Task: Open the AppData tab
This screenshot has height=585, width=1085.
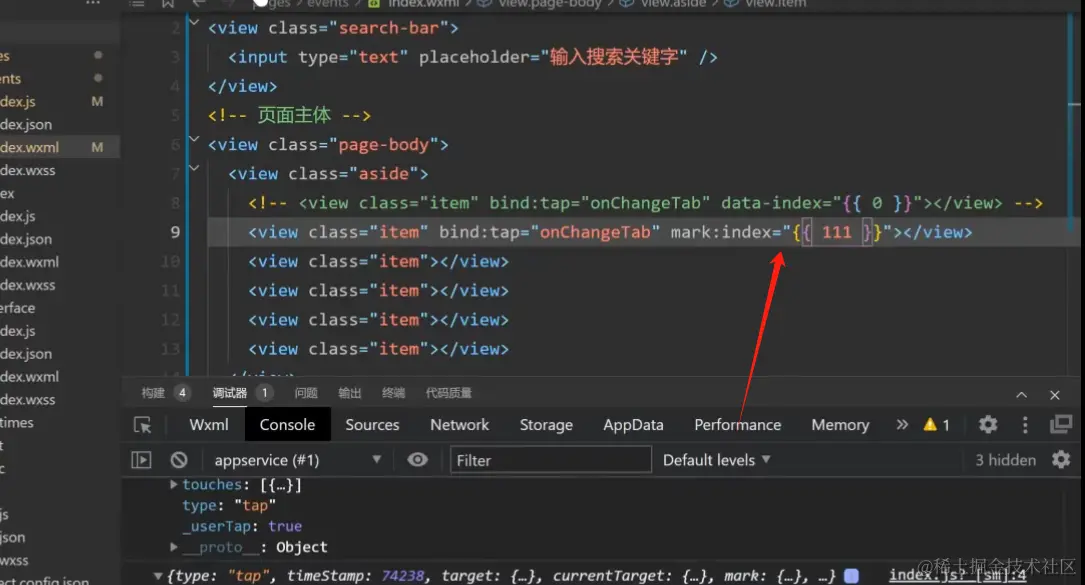Action: [x=633, y=424]
